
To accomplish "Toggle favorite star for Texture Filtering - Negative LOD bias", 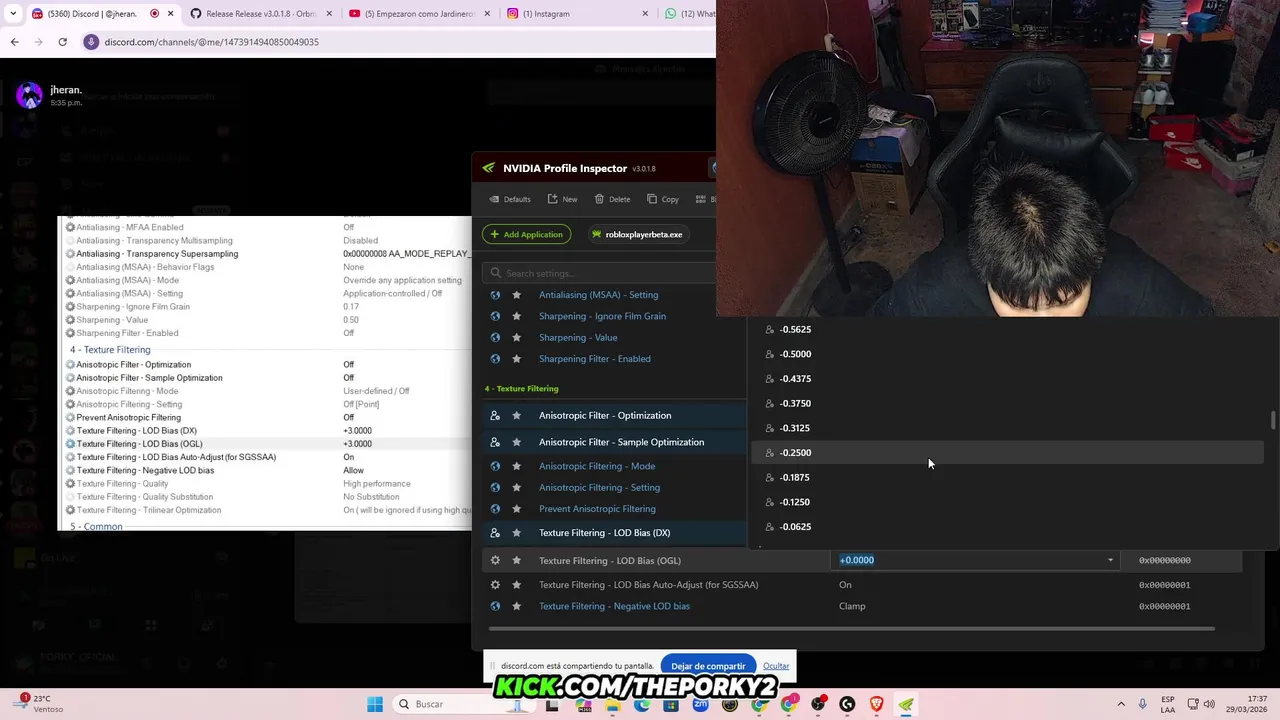I will [516, 606].
